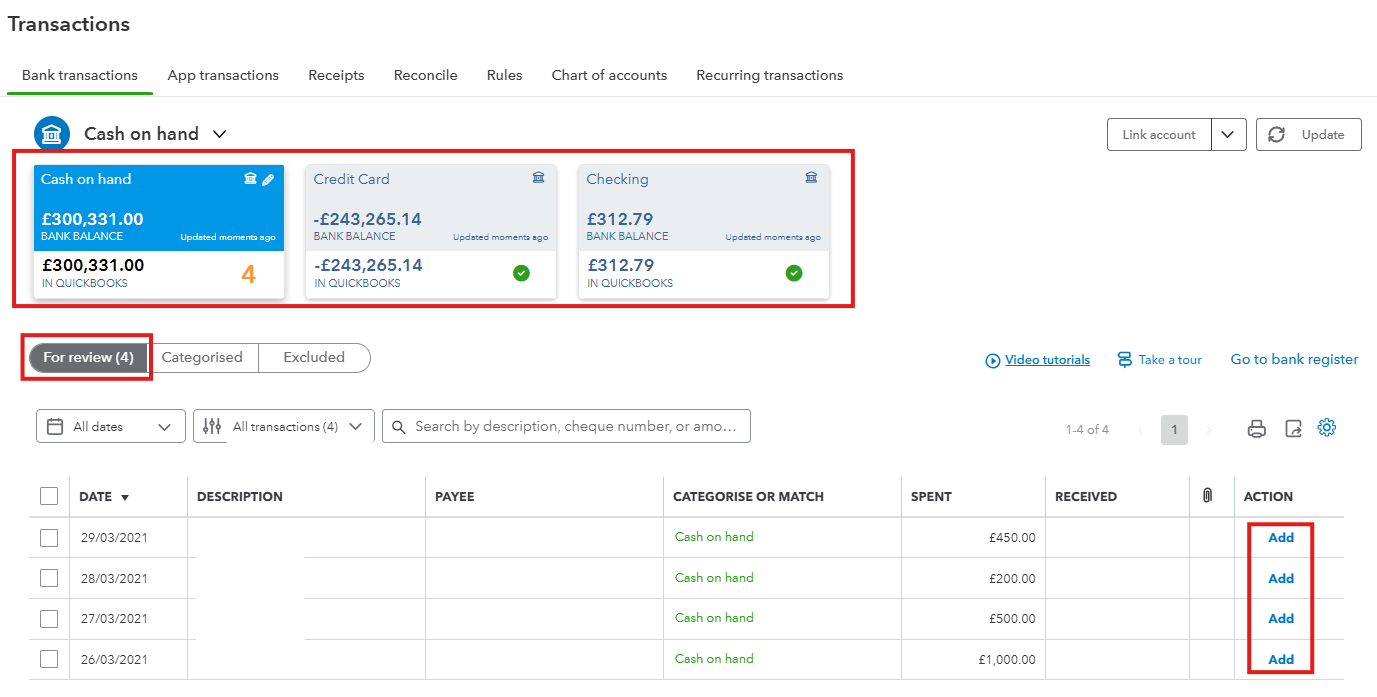Select the For review (4) tab
Screen dimensions: 1377x697
tap(88, 358)
